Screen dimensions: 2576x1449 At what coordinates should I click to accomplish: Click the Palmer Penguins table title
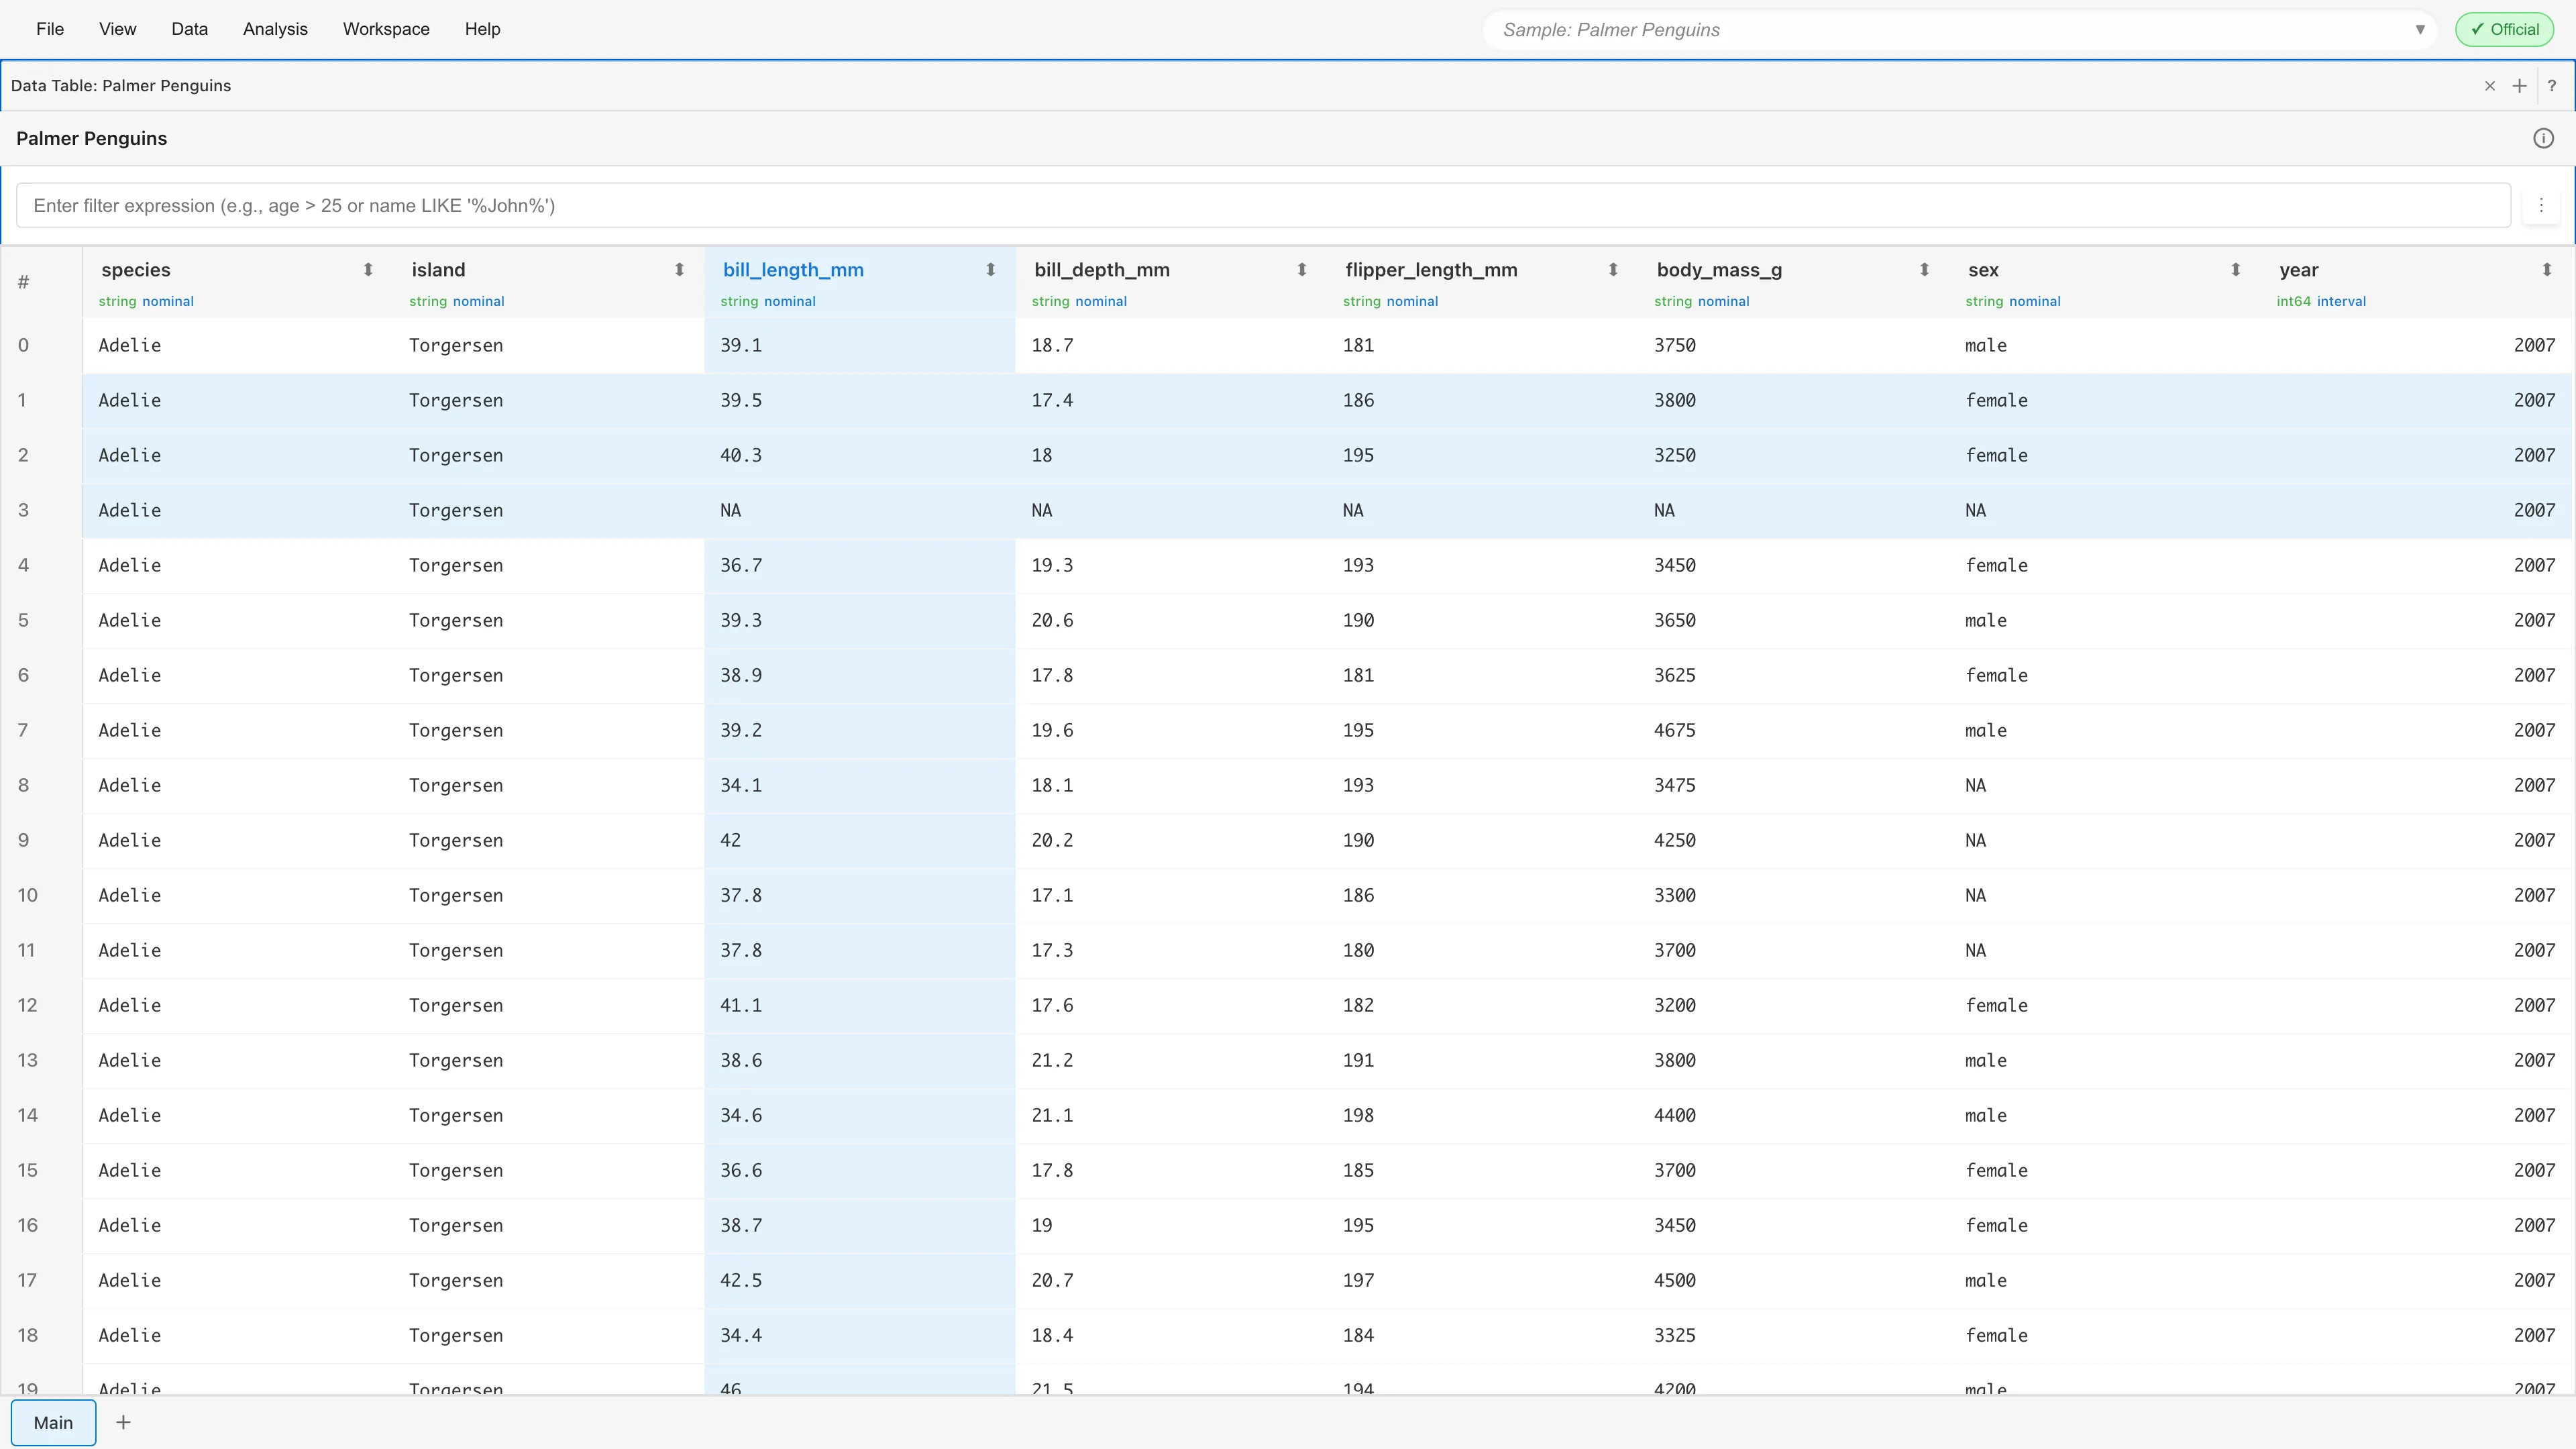coord(91,139)
